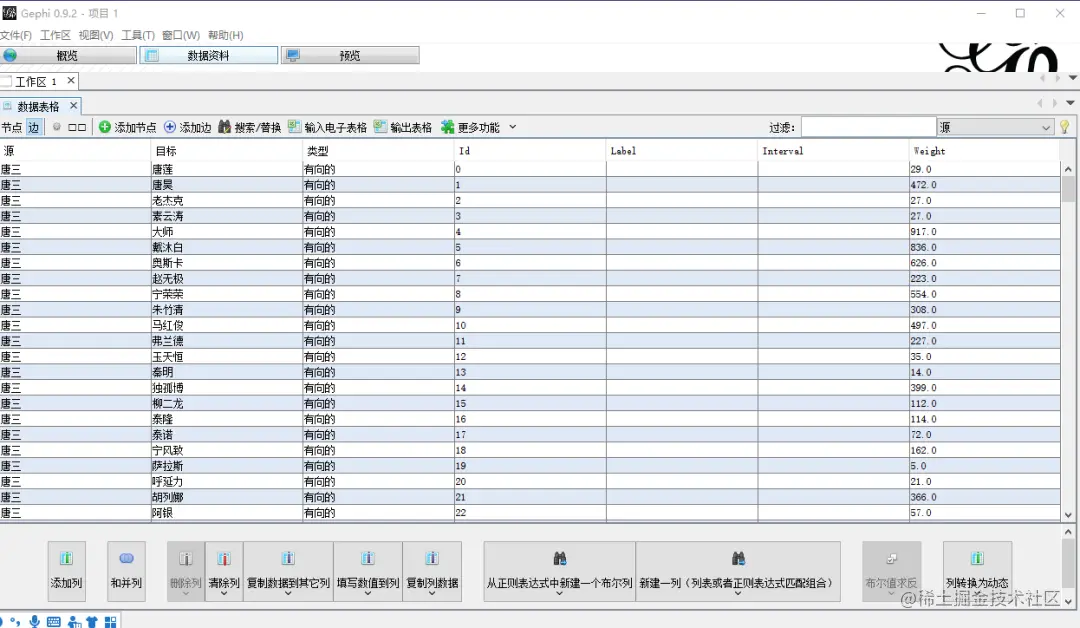
Task: Close the 数据表格 panel tab
Action: [74, 105]
